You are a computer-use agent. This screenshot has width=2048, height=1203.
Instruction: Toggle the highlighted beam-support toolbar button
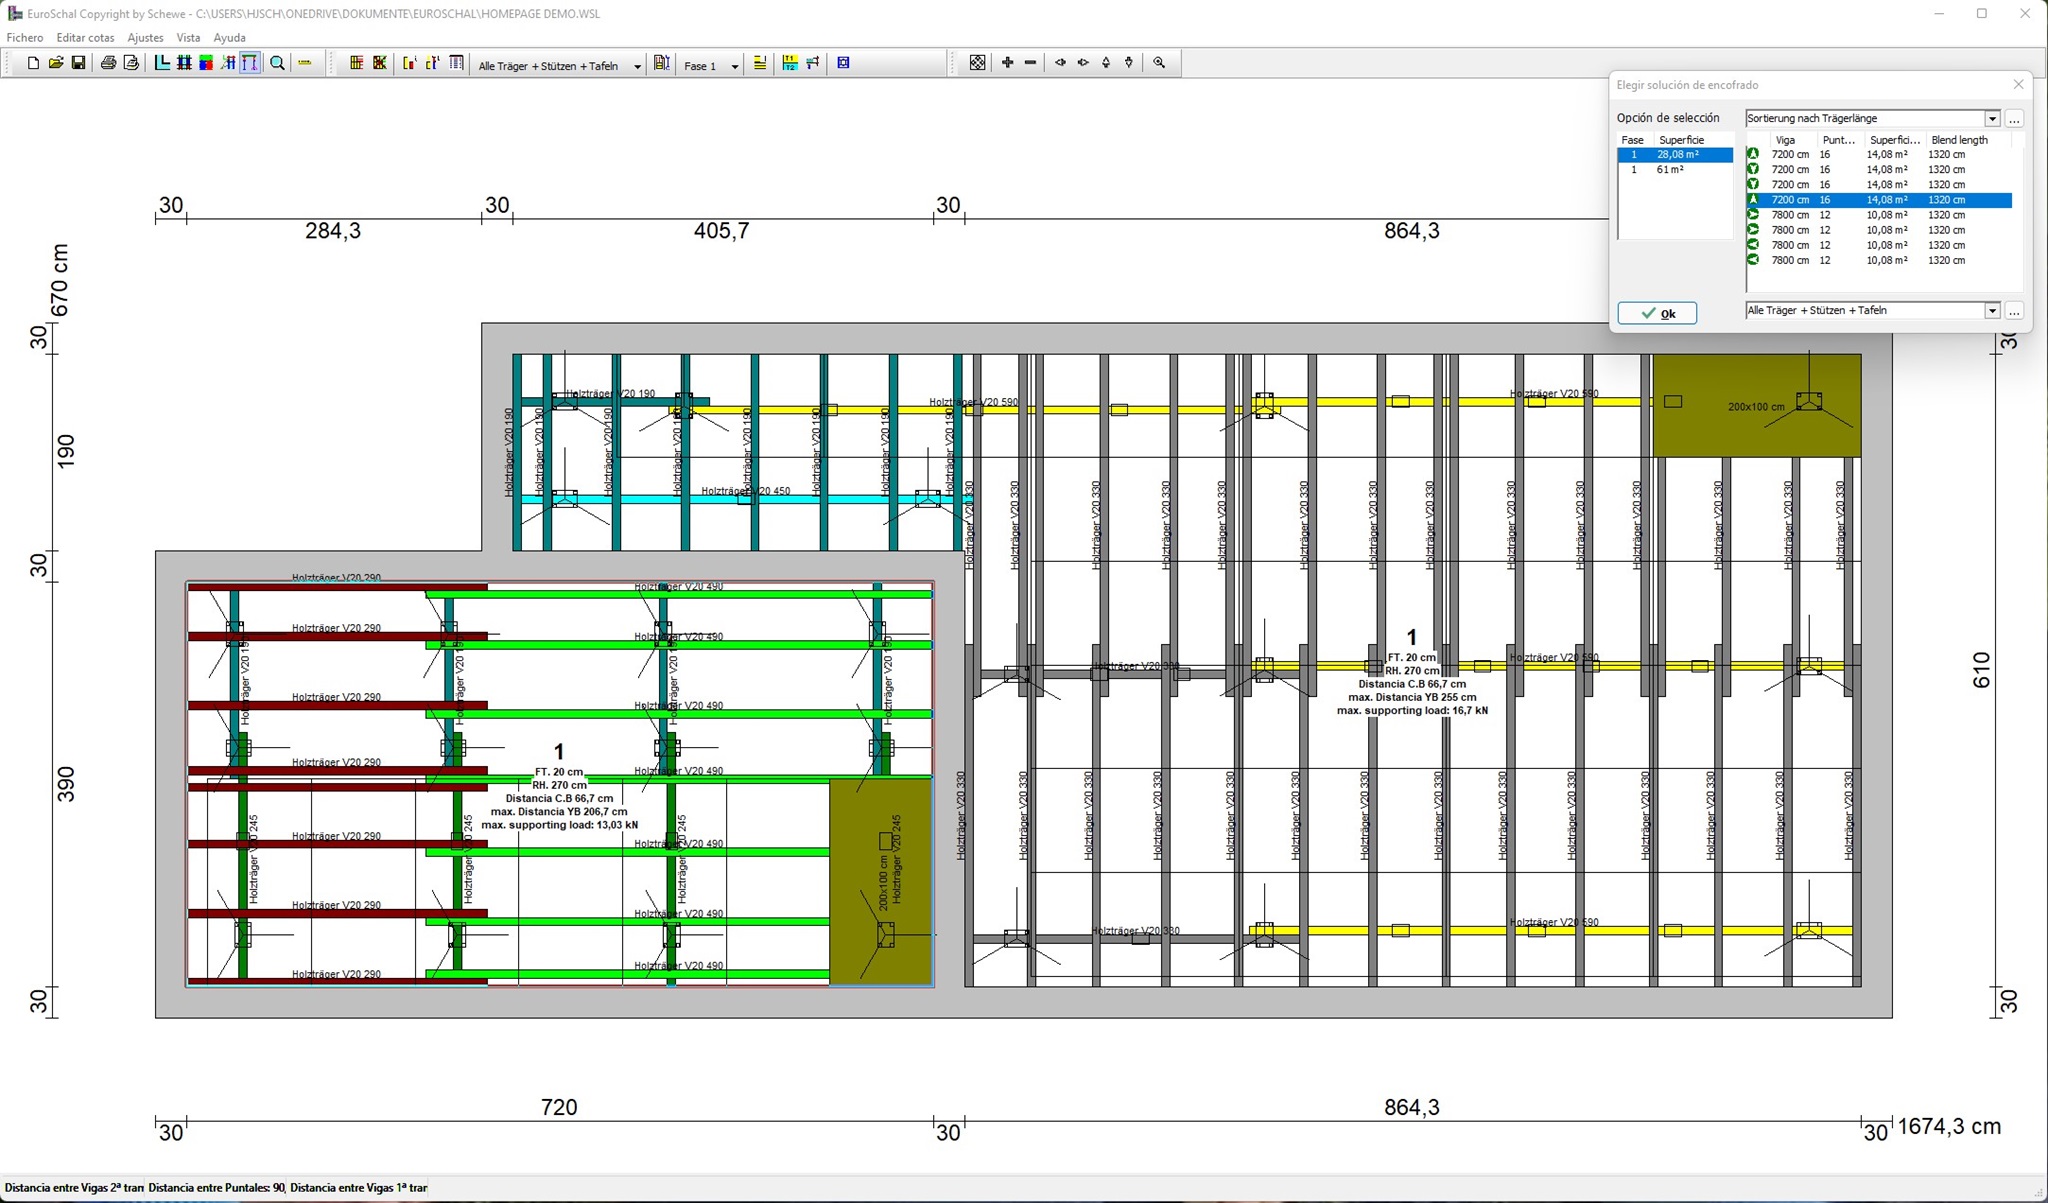250,63
